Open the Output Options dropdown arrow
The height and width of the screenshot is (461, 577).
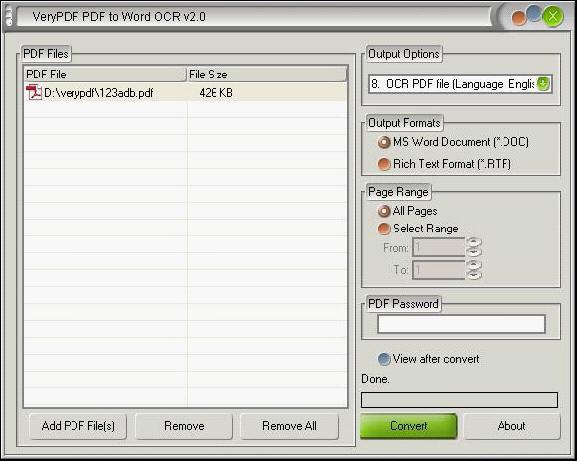[x=543, y=84]
